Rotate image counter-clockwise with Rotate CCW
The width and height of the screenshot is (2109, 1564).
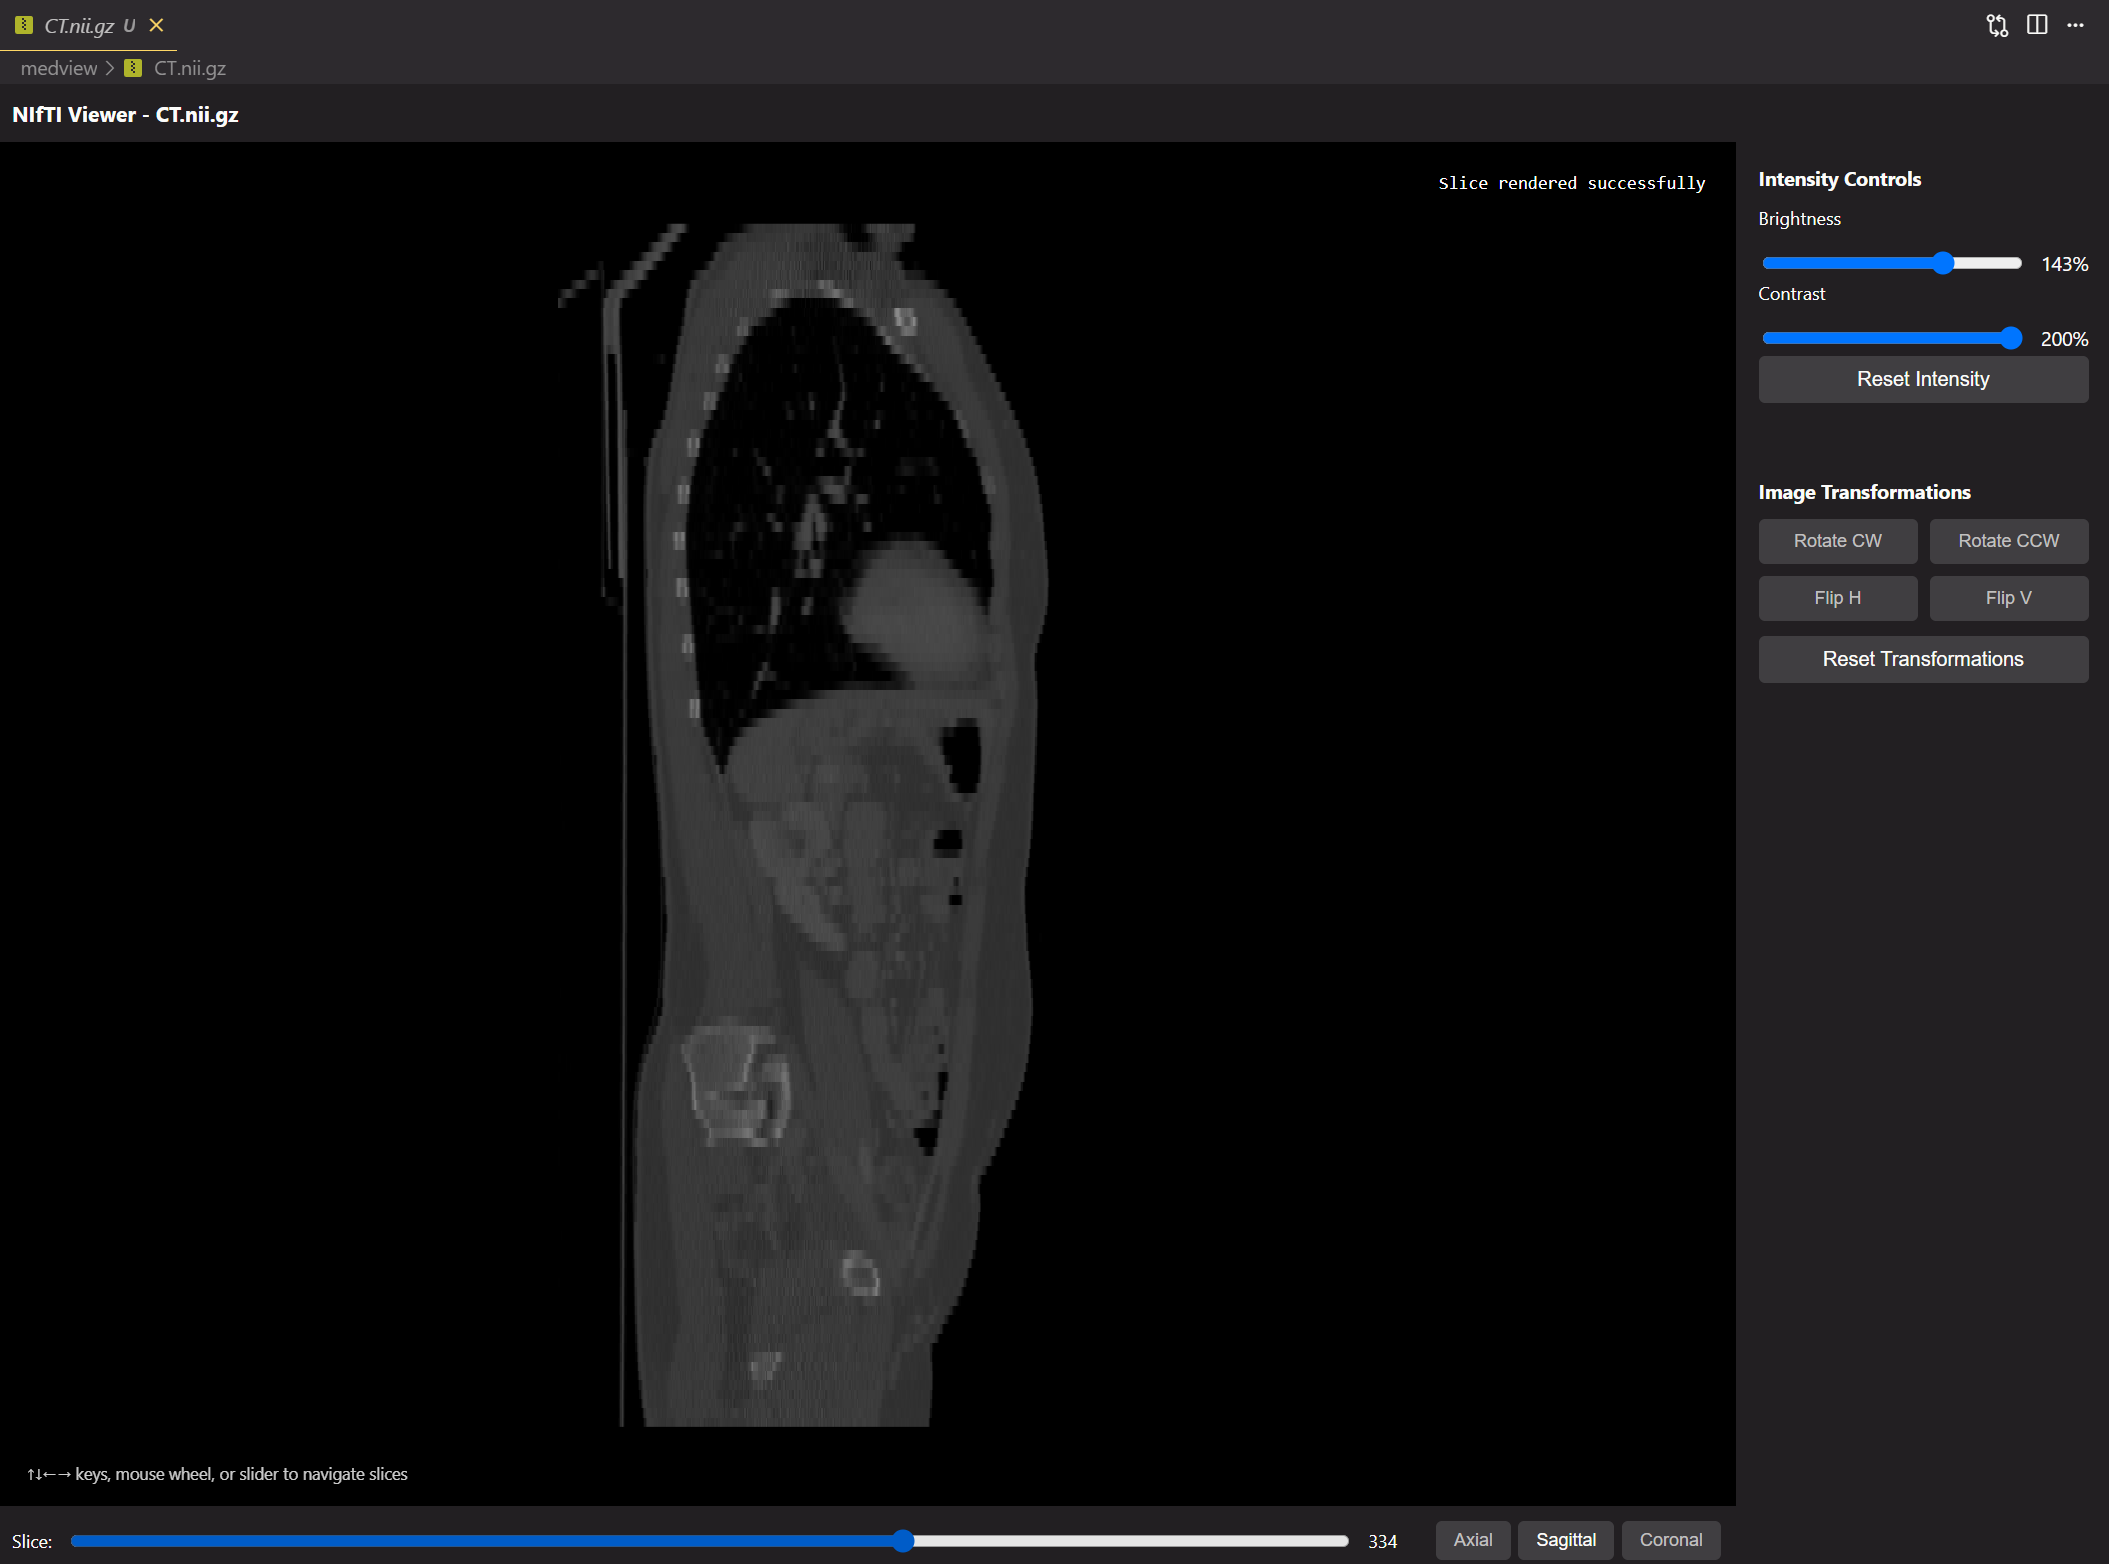[2008, 541]
